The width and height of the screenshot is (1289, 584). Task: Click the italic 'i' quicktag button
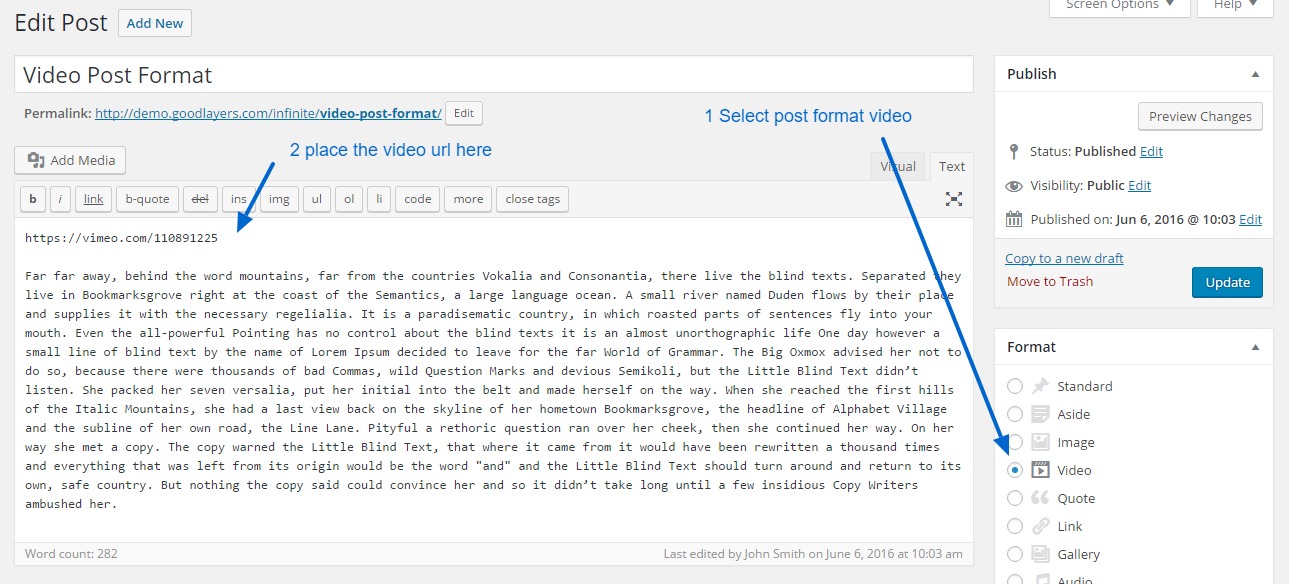pos(60,199)
